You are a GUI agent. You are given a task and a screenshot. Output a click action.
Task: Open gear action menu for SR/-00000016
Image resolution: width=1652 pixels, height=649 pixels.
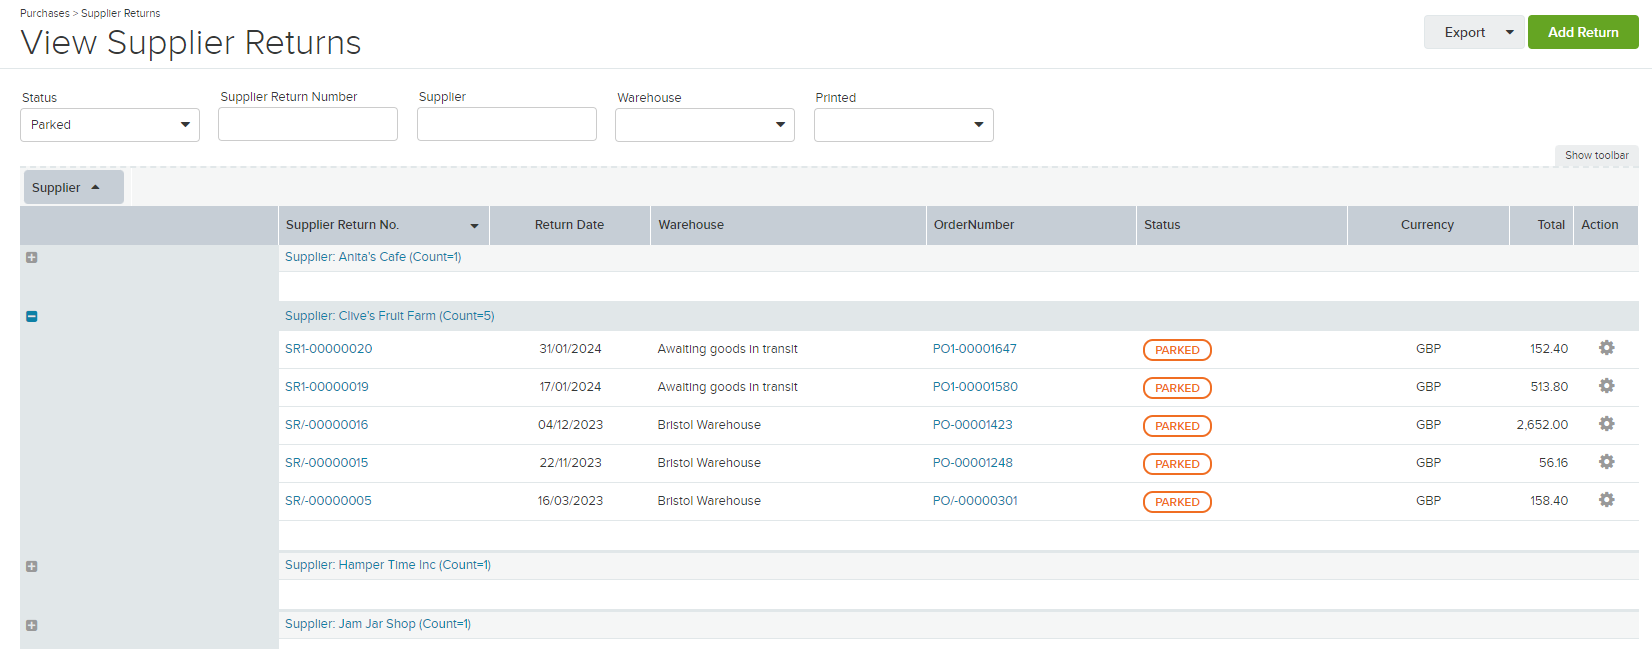click(x=1606, y=424)
